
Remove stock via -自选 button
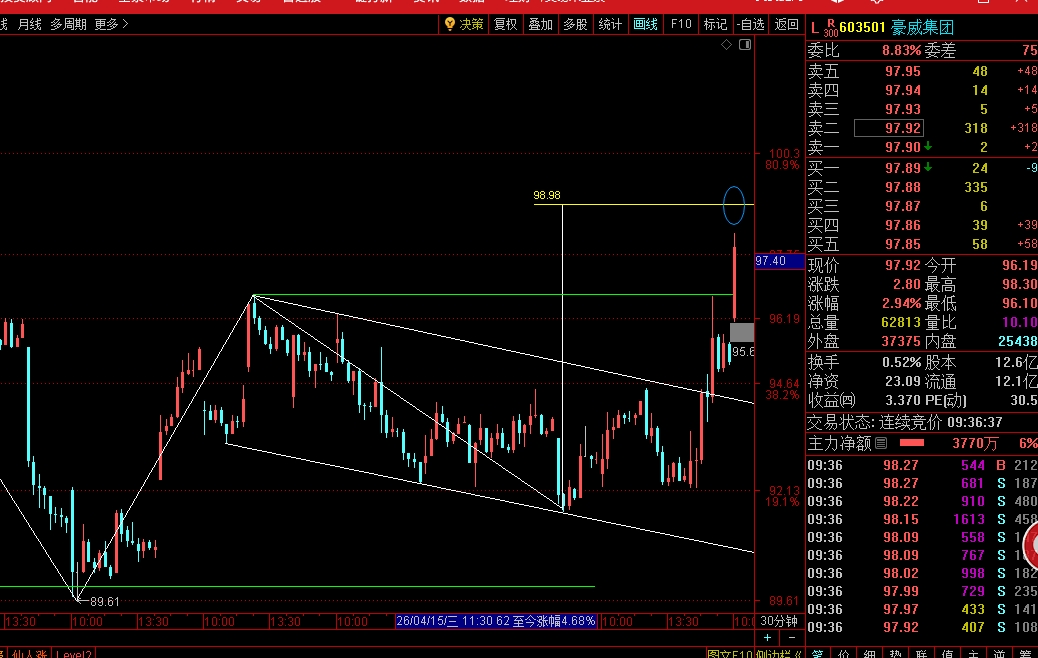pos(751,24)
